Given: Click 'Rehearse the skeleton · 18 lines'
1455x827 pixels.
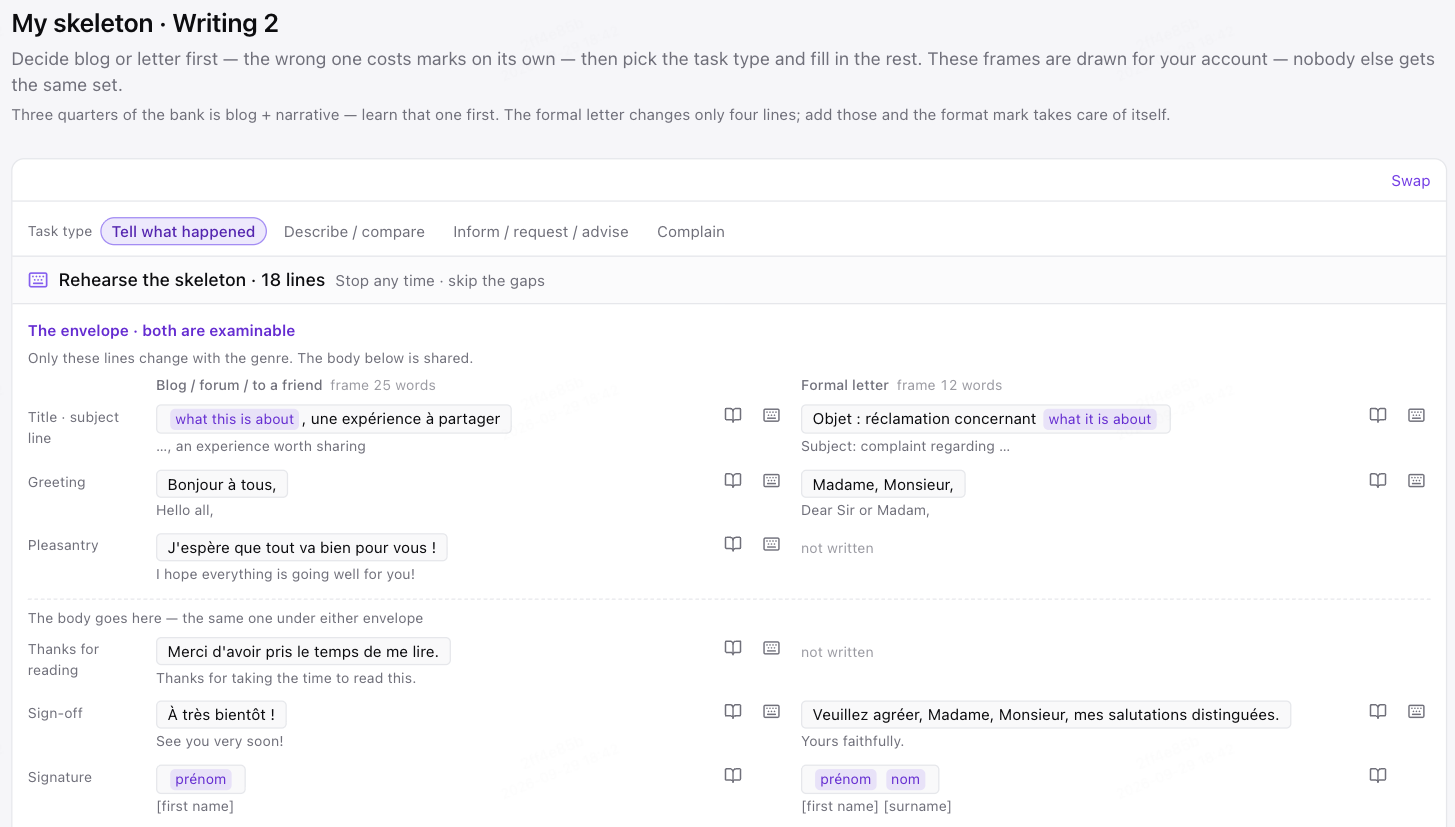Looking at the screenshot, I should 192,280.
